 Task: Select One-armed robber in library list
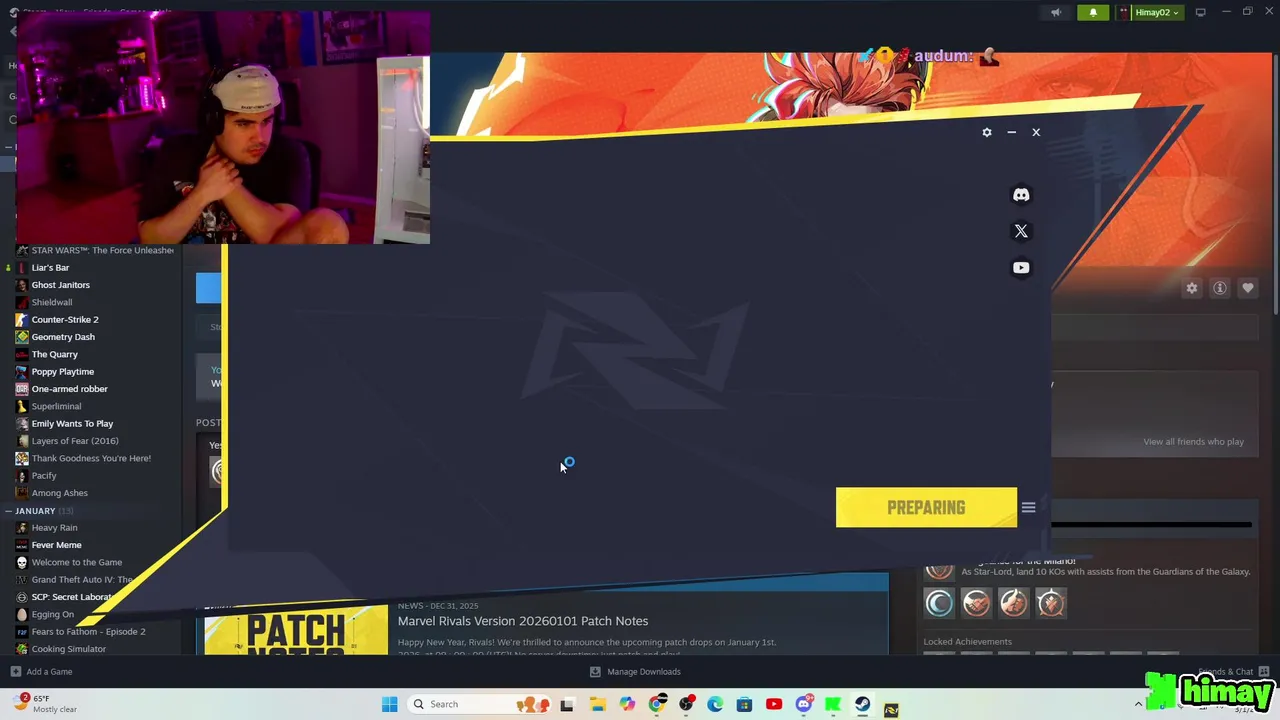[x=69, y=389]
